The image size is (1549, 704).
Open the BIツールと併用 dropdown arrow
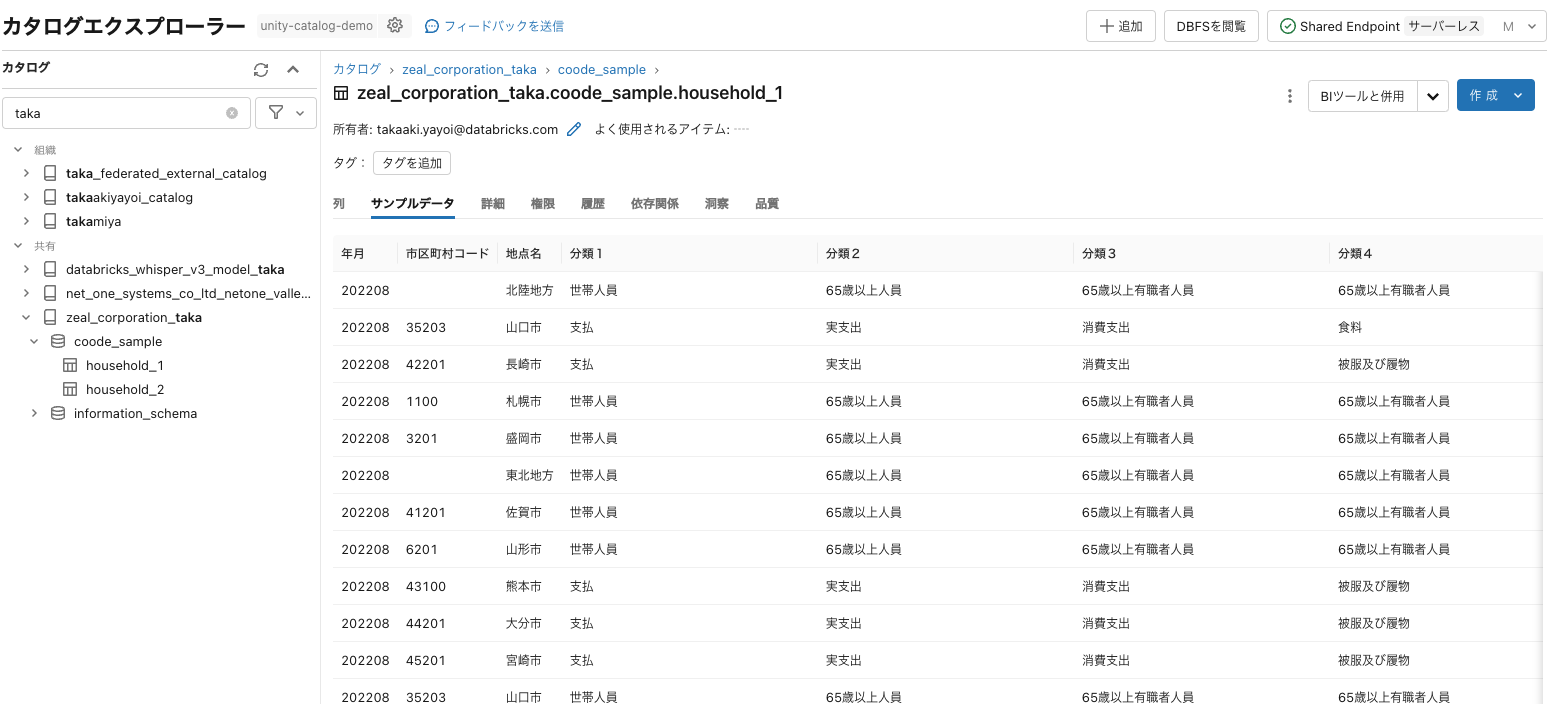pos(1433,96)
